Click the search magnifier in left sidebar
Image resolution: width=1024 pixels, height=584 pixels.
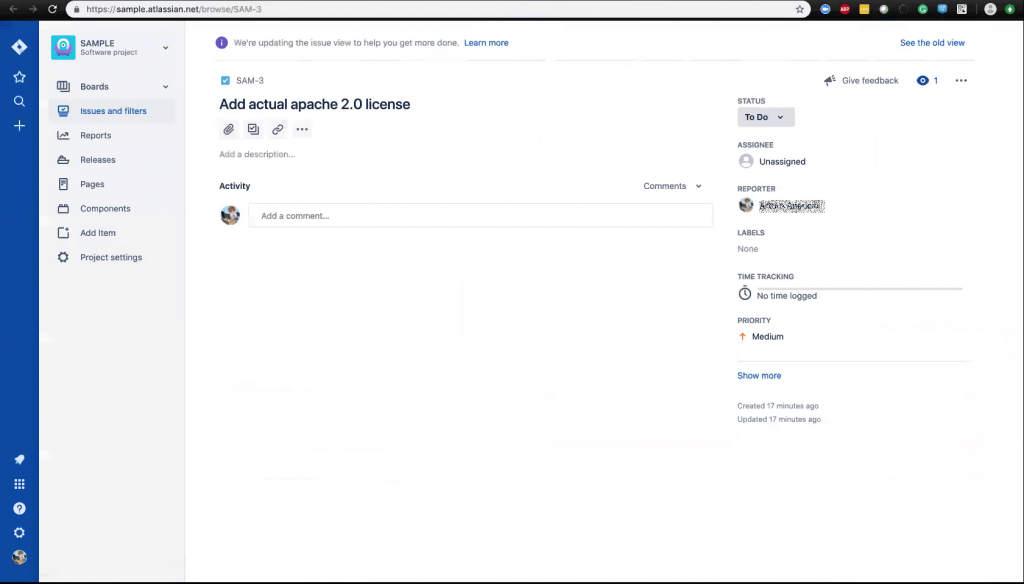[19, 101]
